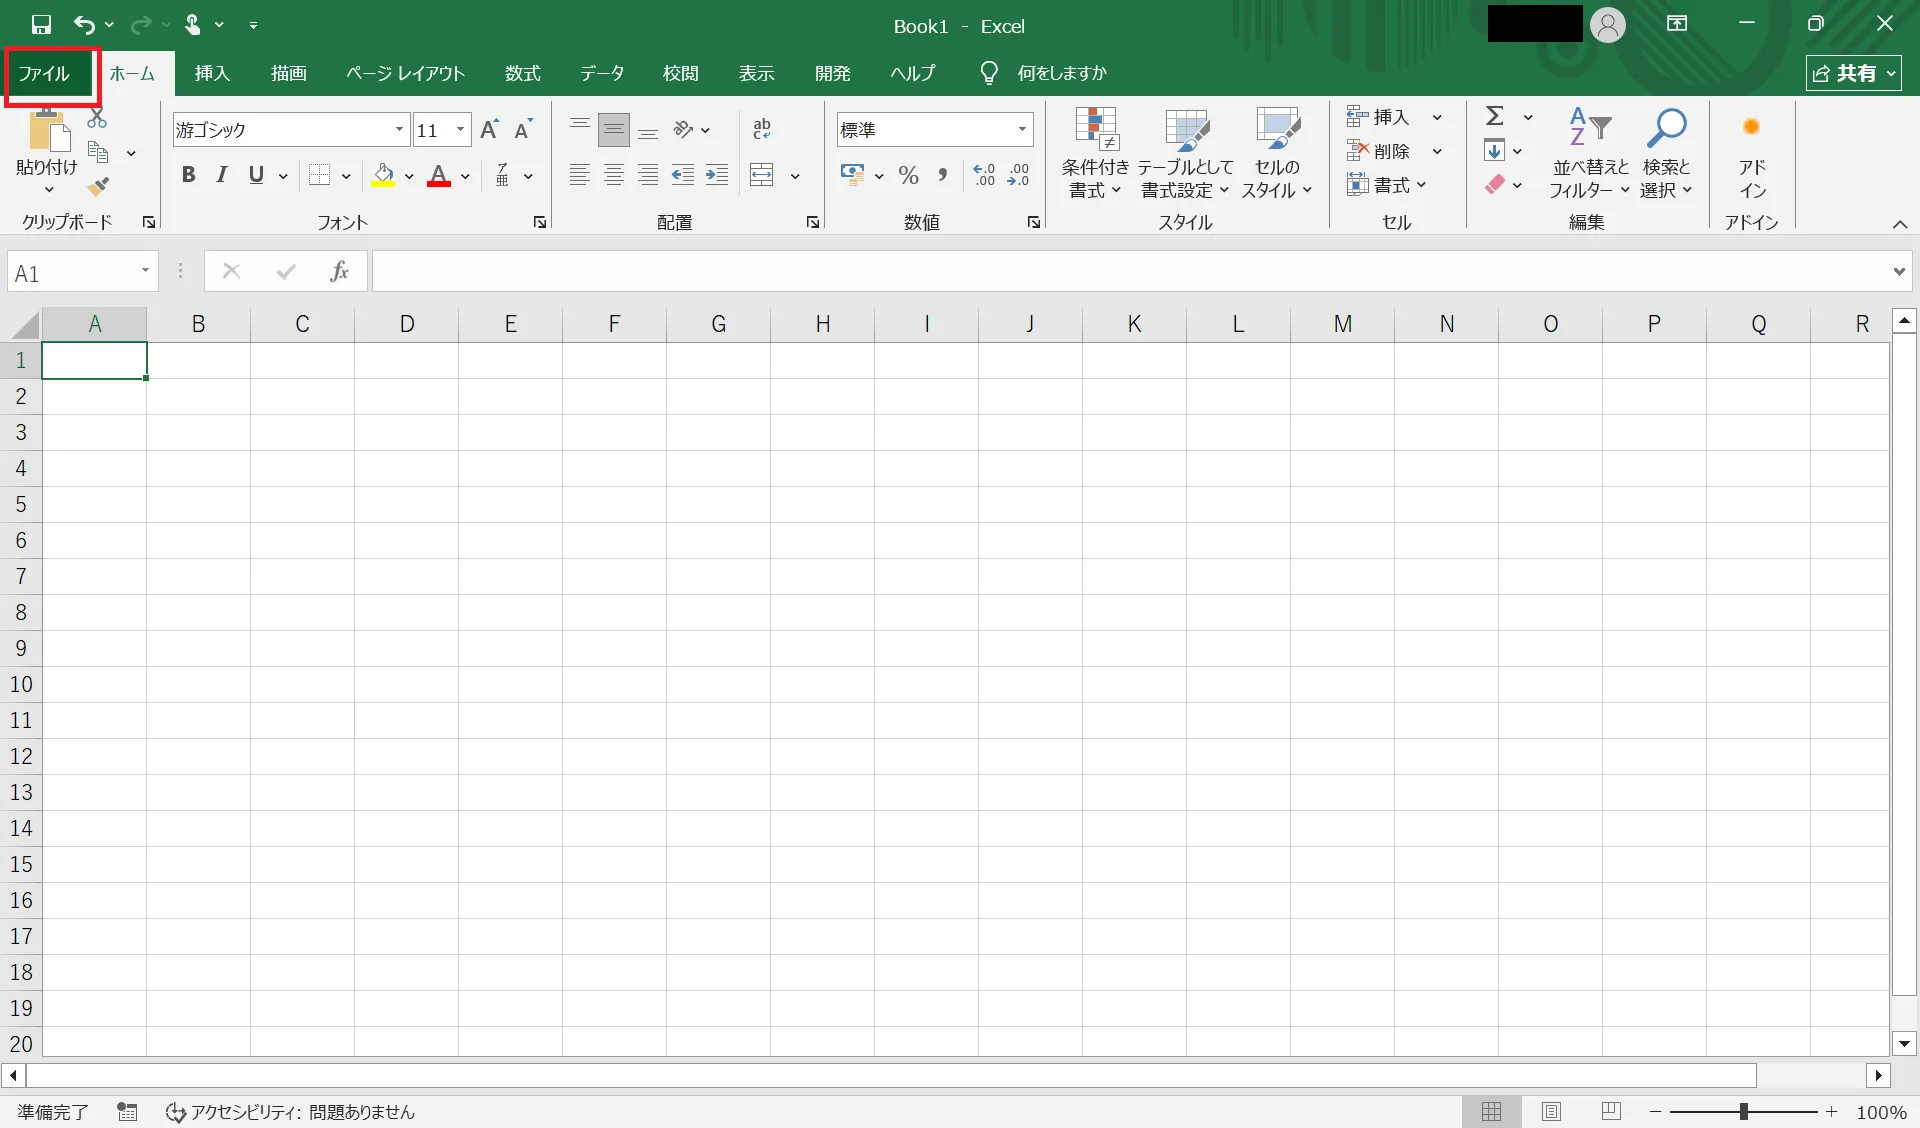
Task: Open the ファイル tab
Action: click(45, 73)
